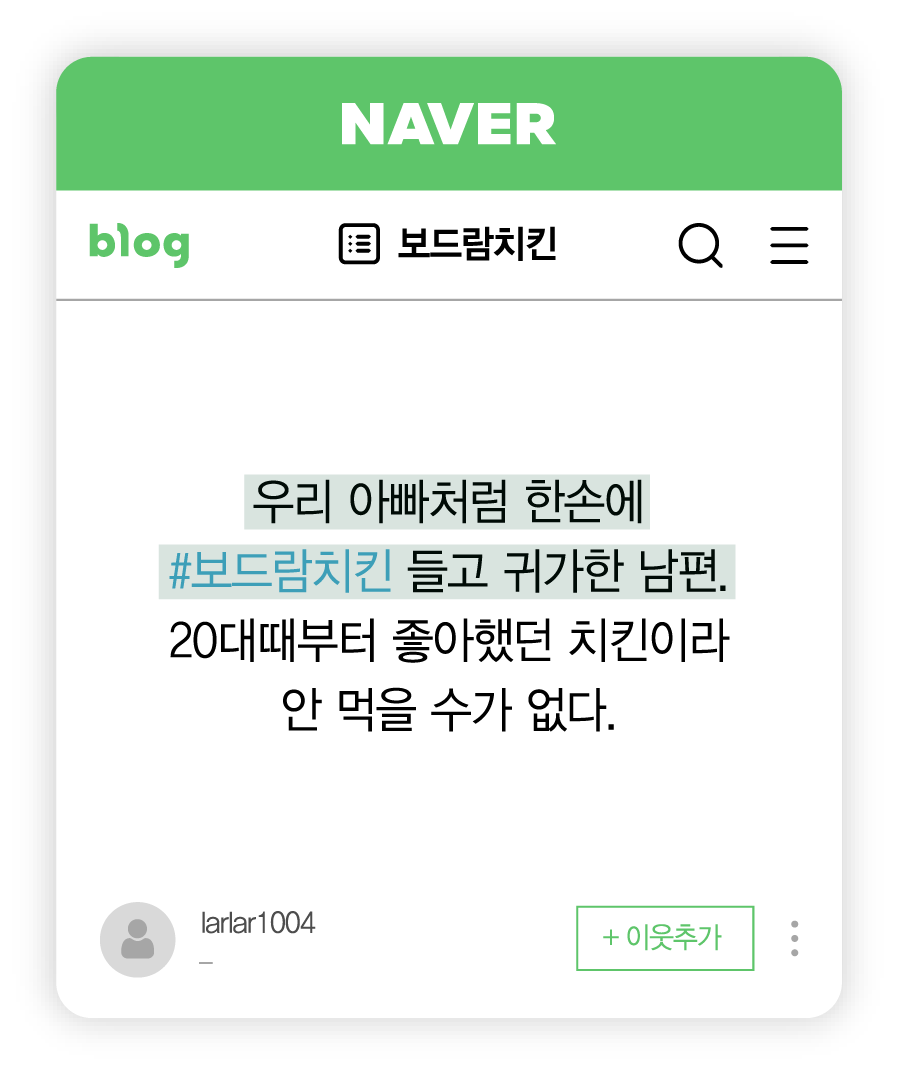Open larlar1004 user profile name
The image size is (901, 1076).
(257, 924)
